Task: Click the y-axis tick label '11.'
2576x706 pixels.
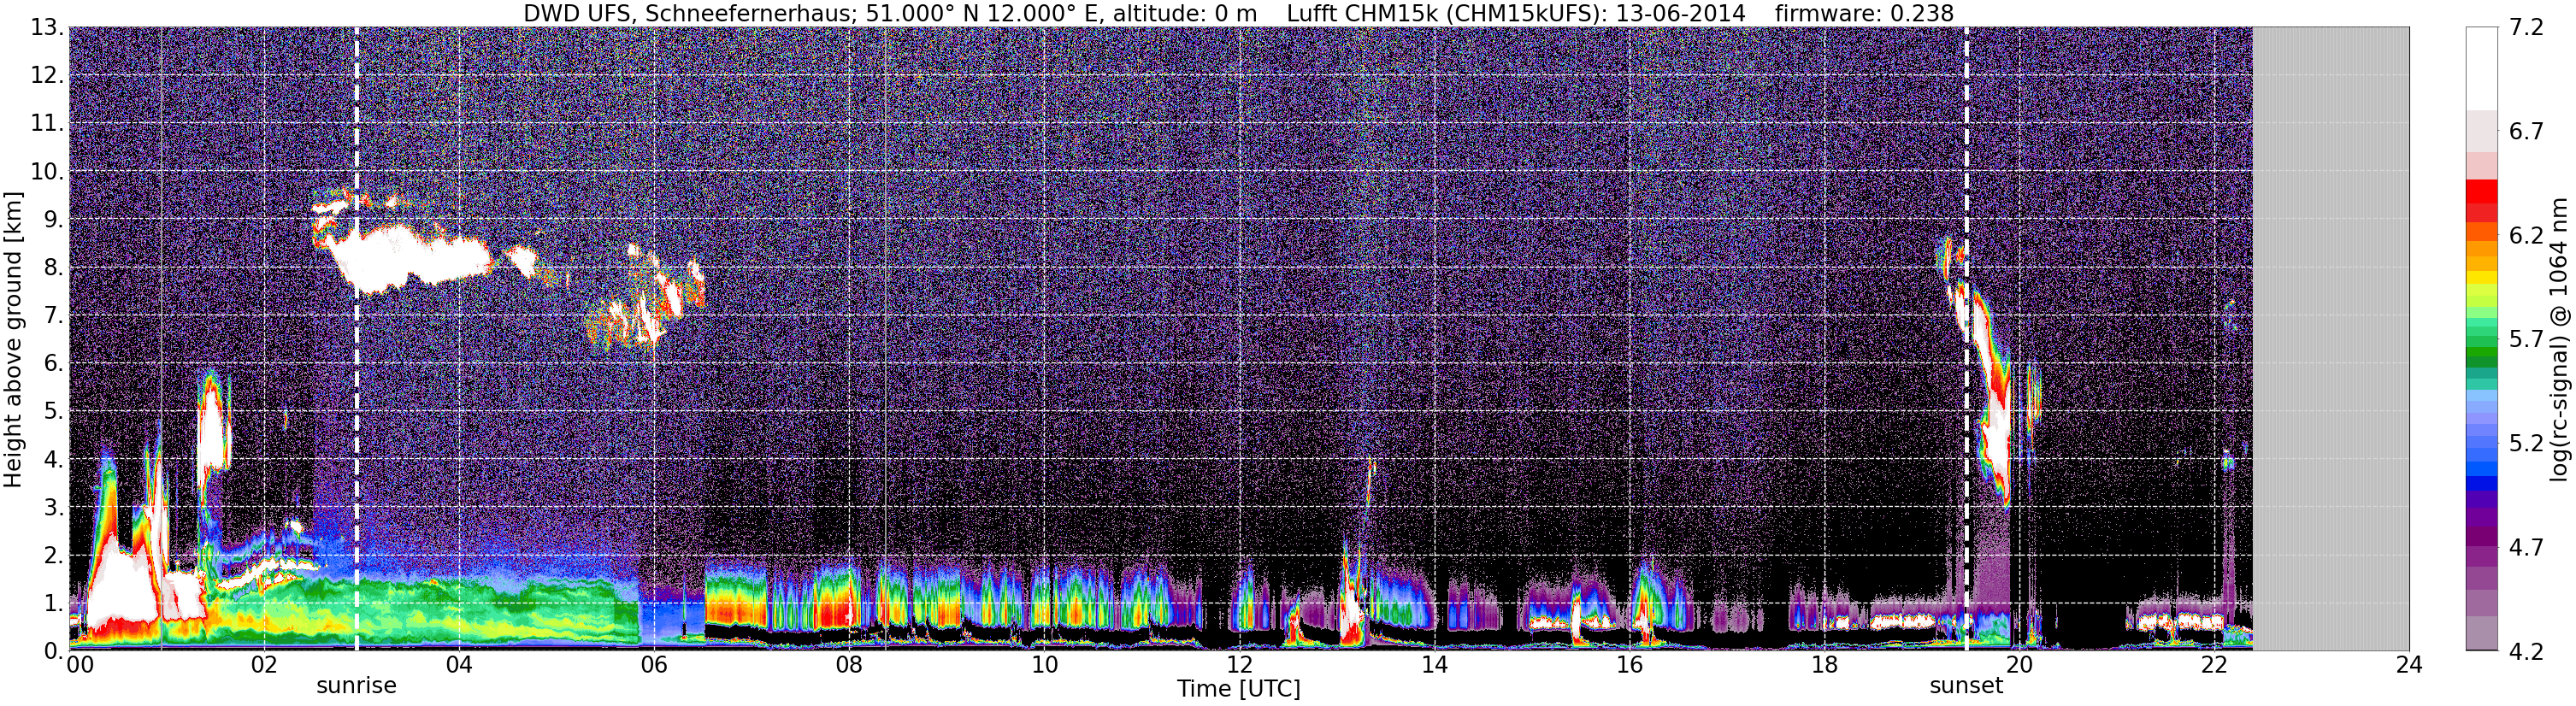Action: pyautogui.click(x=47, y=124)
